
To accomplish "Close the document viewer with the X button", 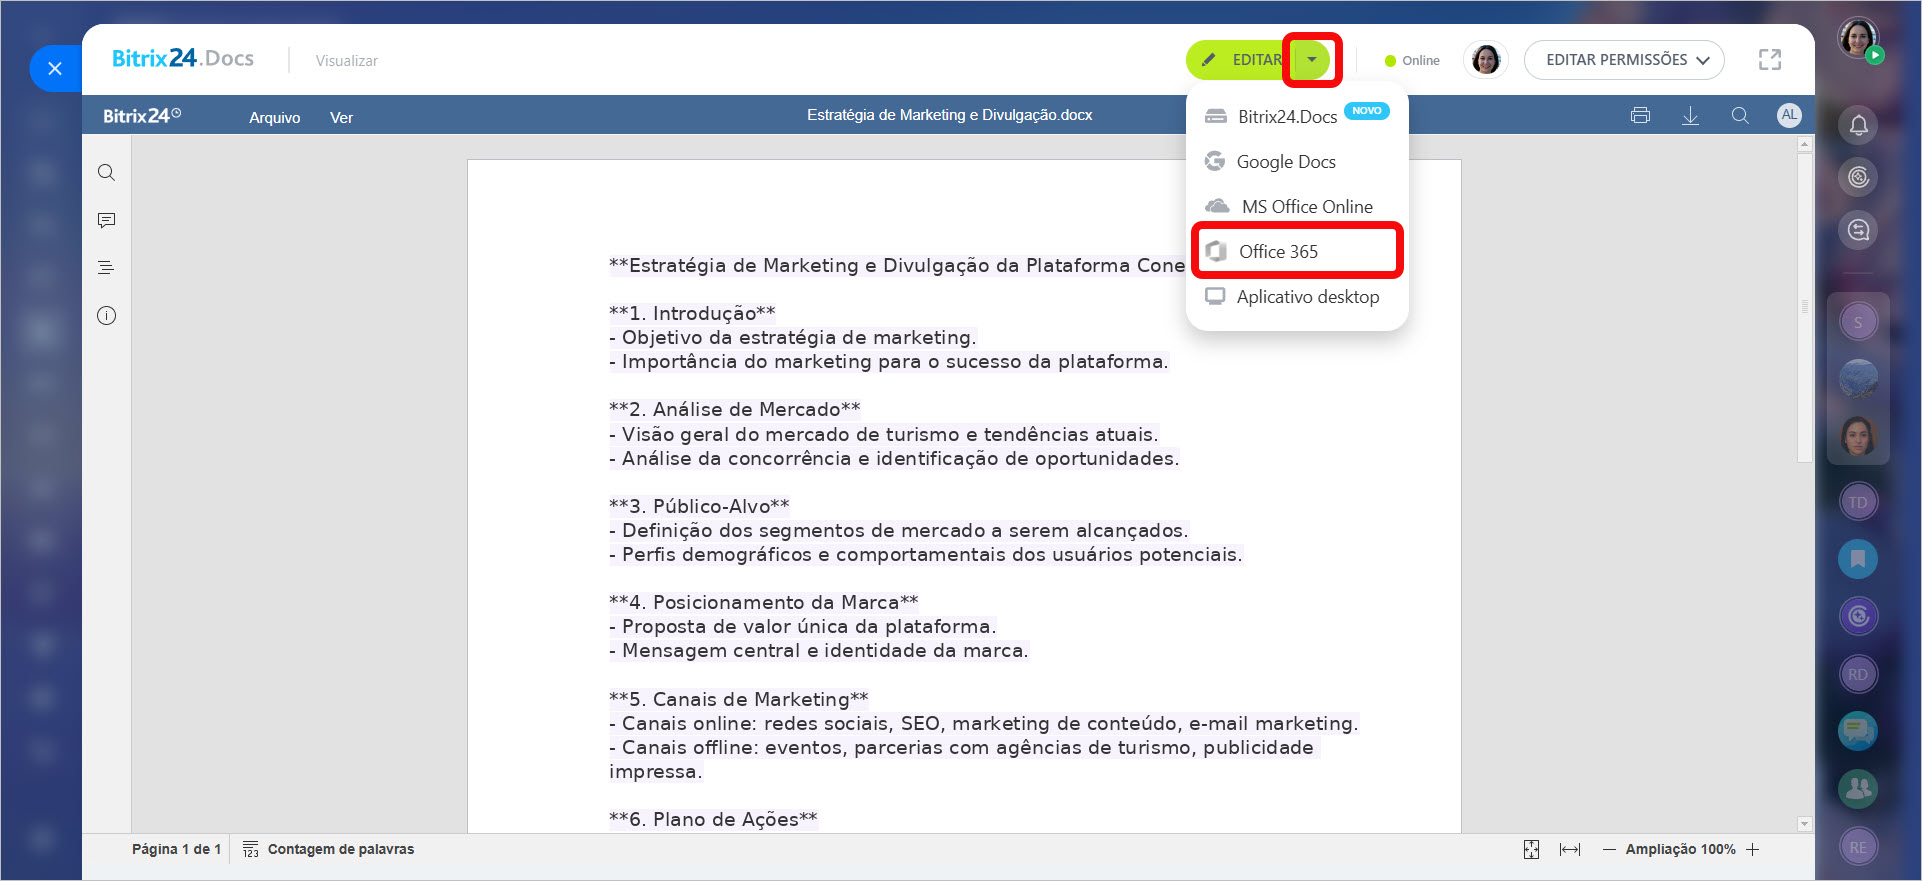I will coord(55,68).
